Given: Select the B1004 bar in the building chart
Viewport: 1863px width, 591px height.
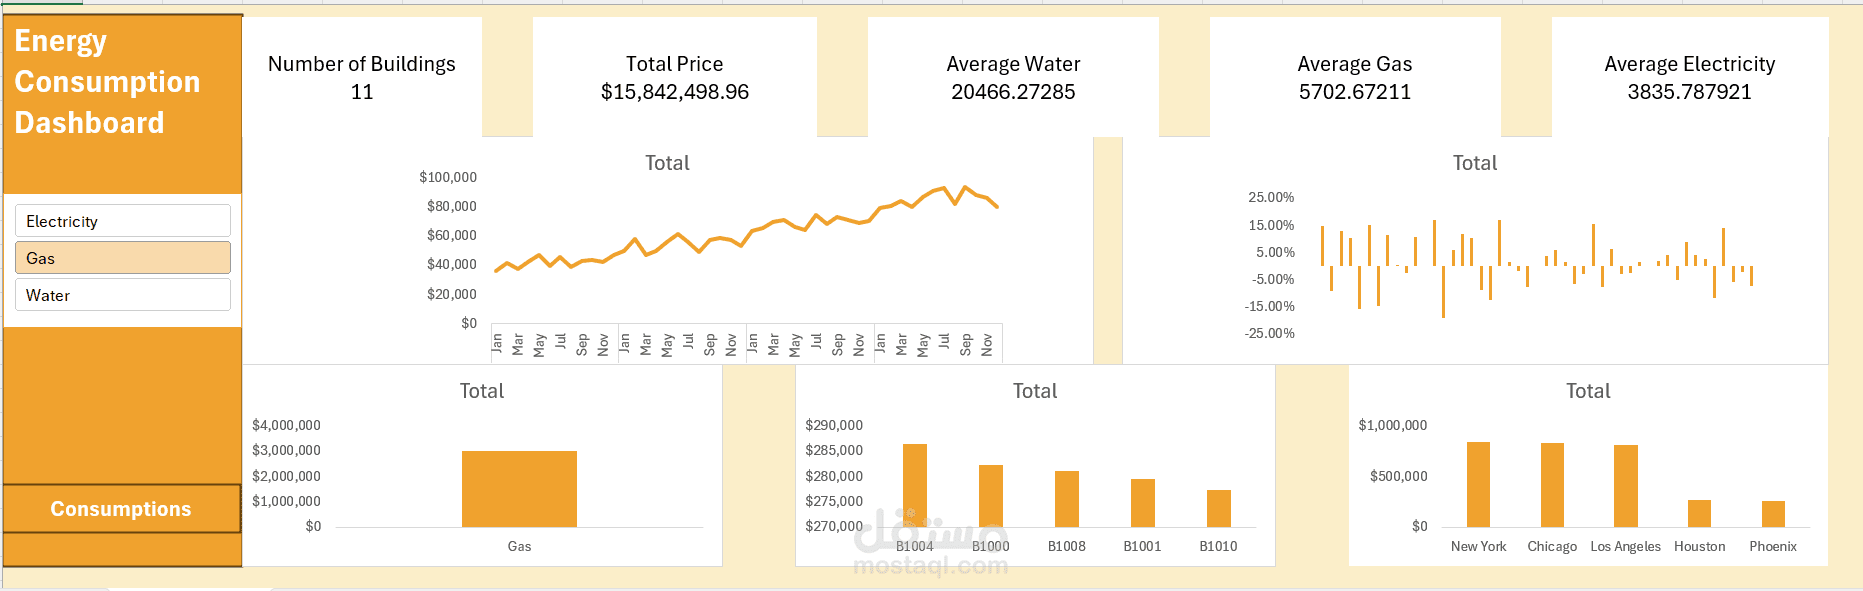Looking at the screenshot, I should coord(913,485).
